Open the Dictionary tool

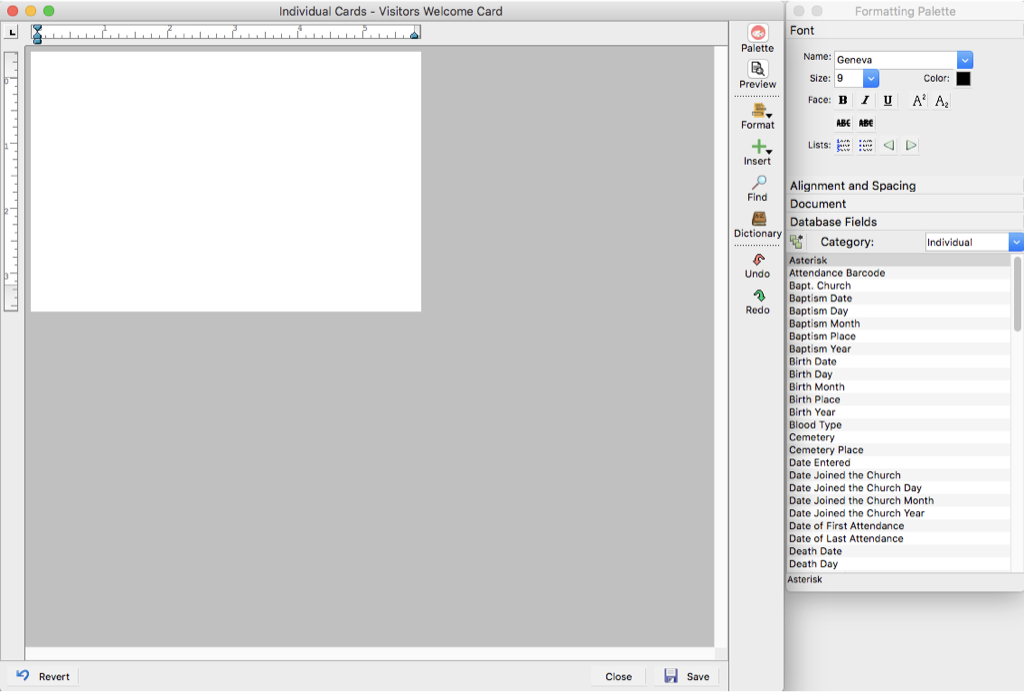[758, 219]
